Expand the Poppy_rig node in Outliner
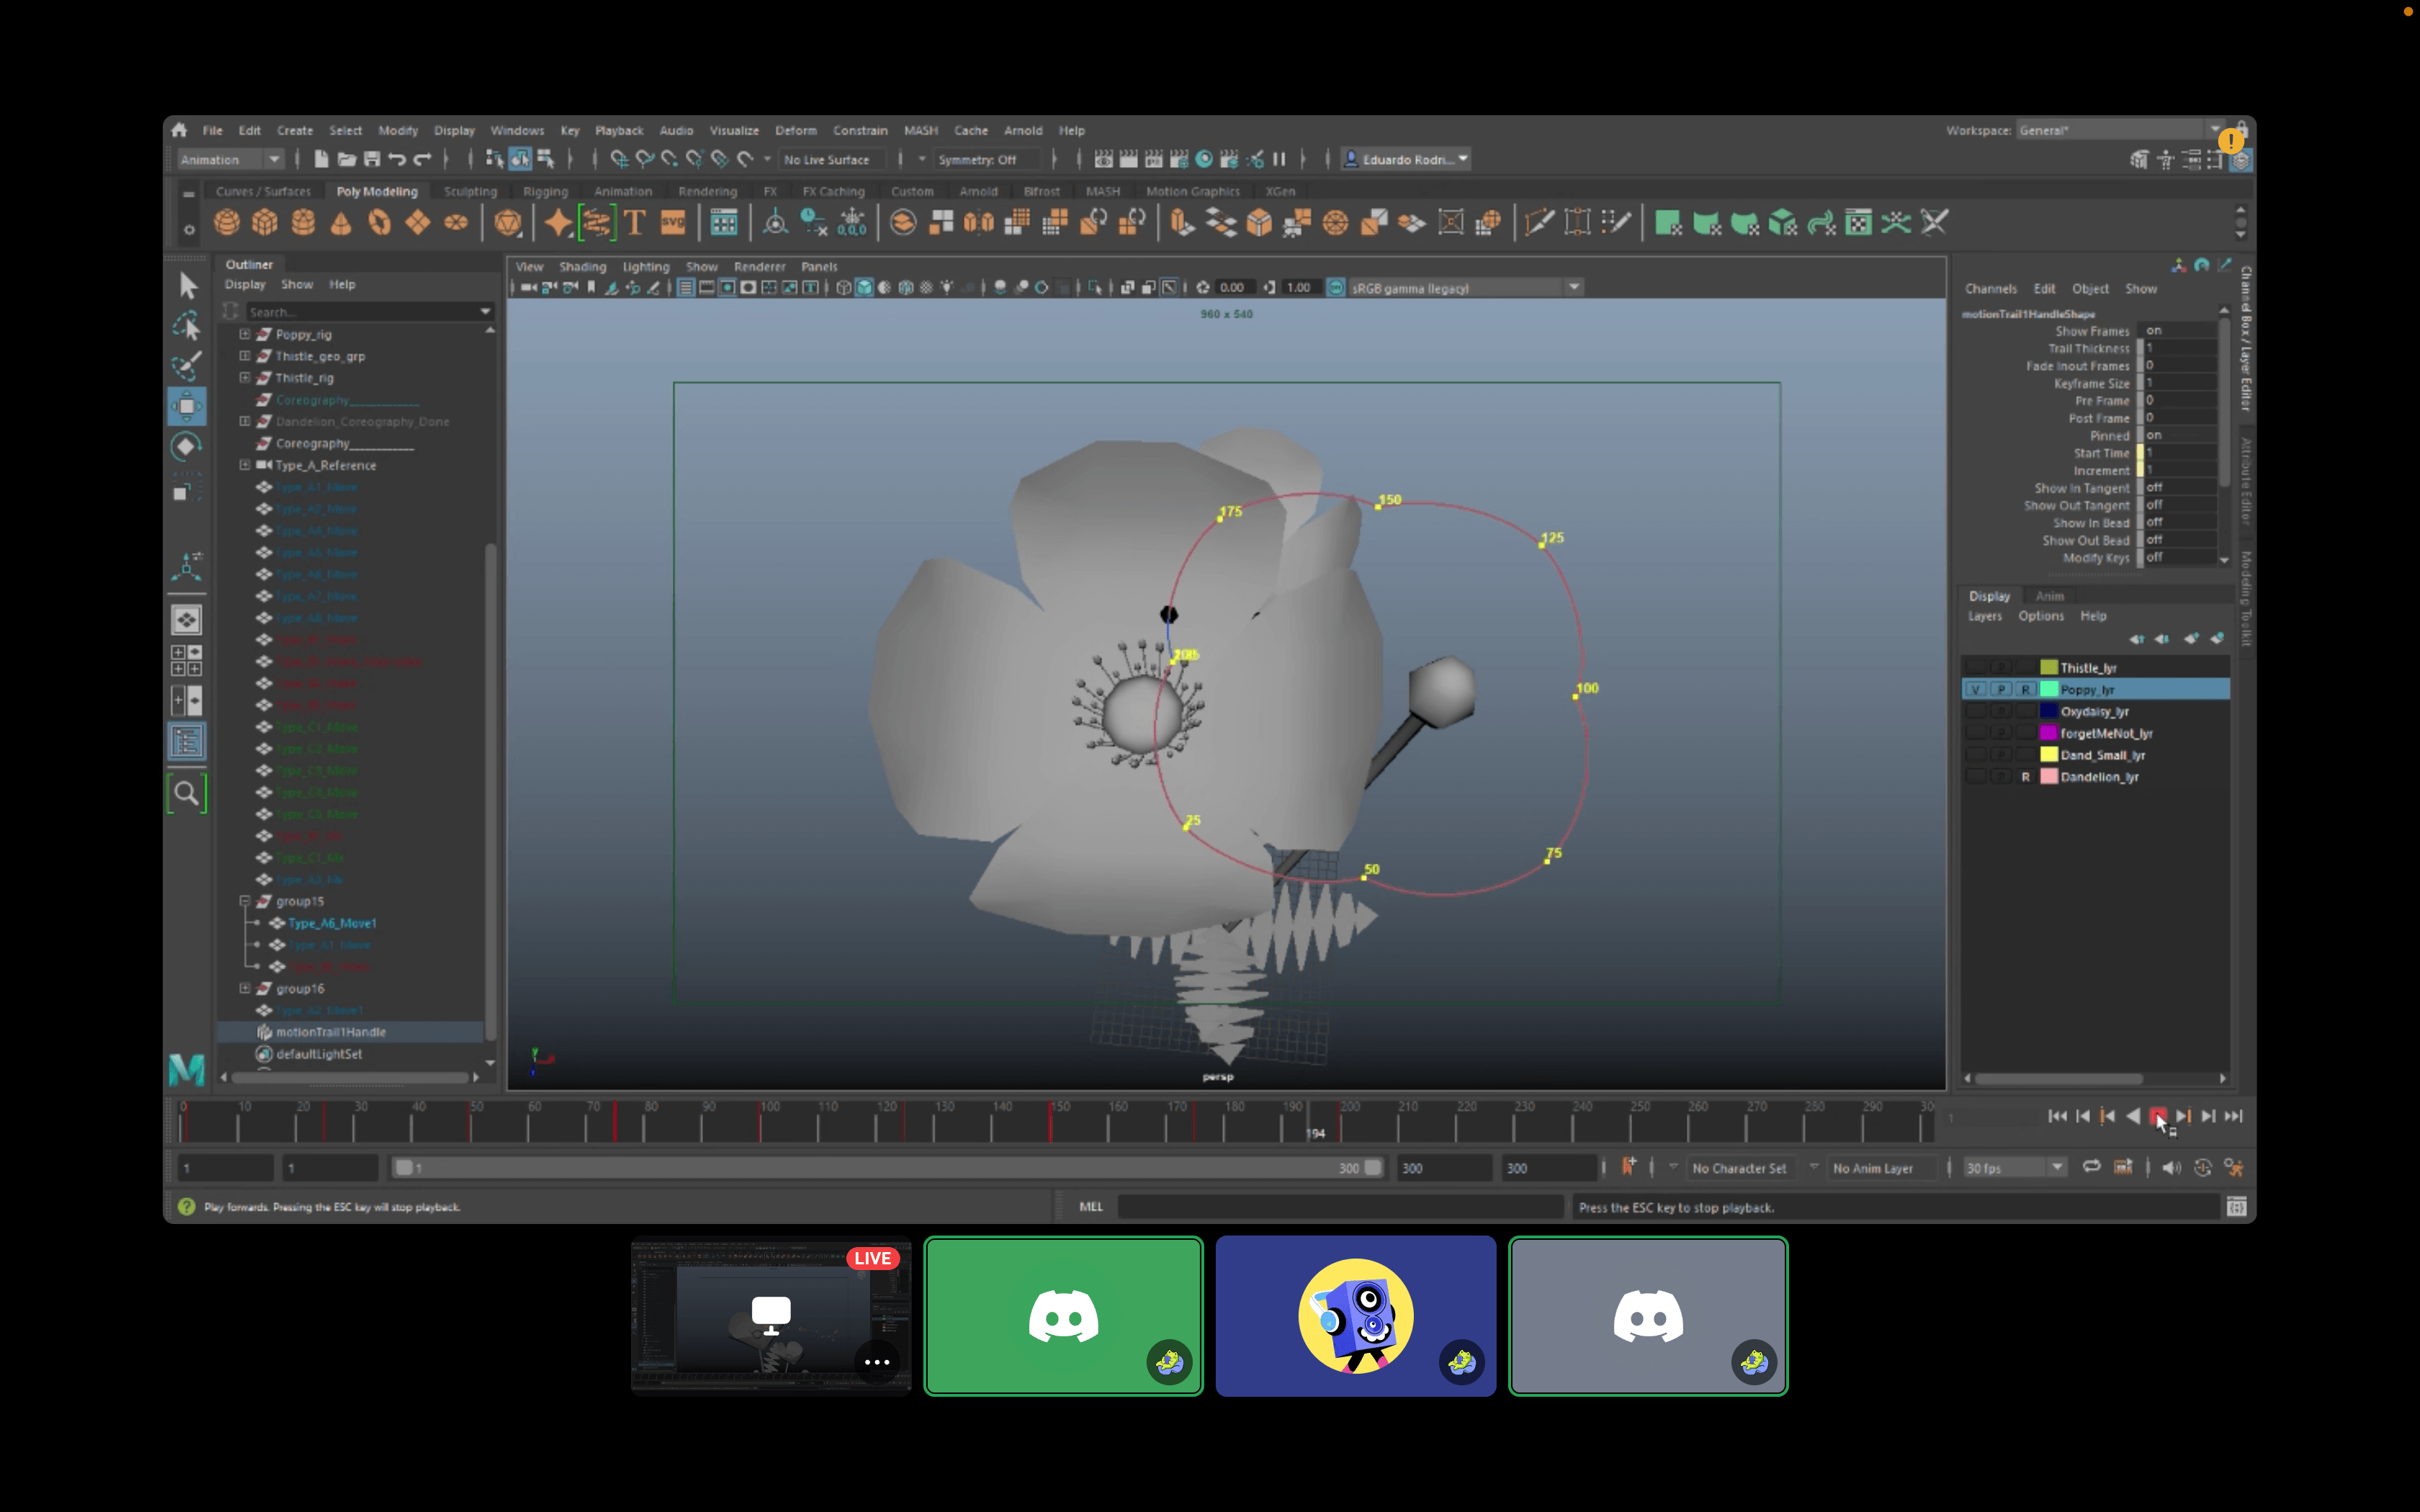Image resolution: width=2420 pixels, height=1512 pixels. click(245, 334)
